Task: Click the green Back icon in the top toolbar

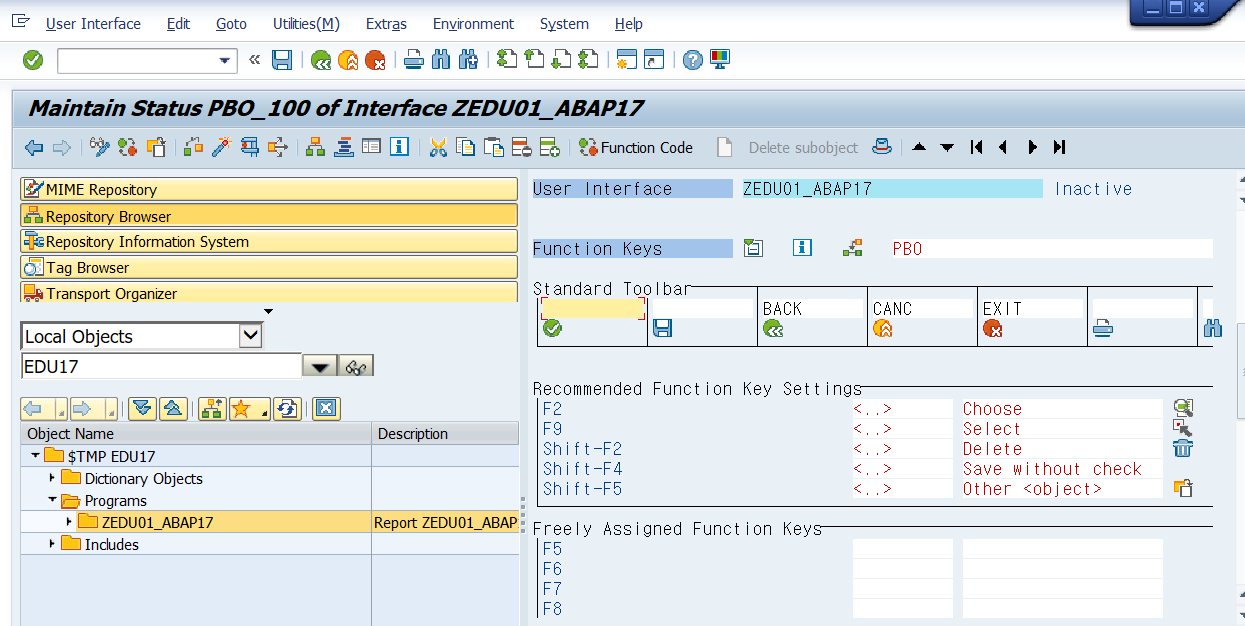Action: pyautogui.click(x=321, y=61)
